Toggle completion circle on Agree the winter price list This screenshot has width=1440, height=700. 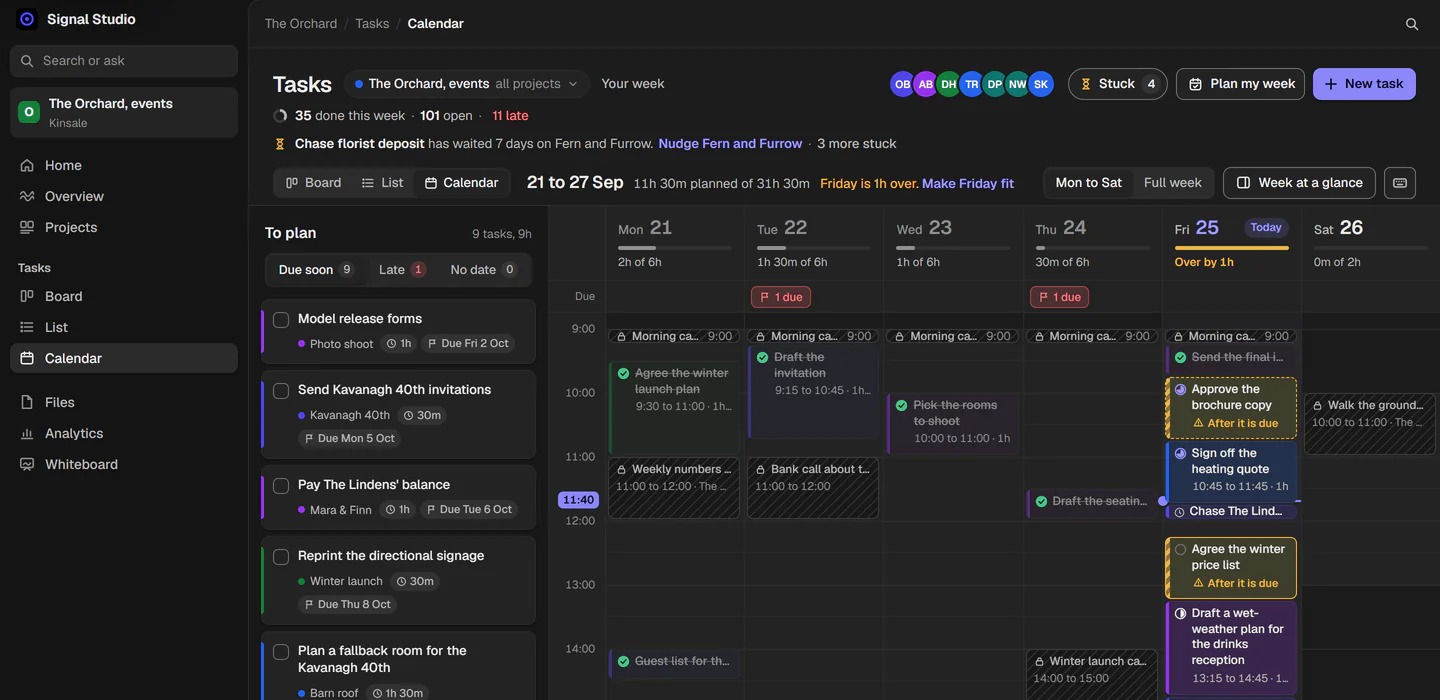(x=1180, y=549)
